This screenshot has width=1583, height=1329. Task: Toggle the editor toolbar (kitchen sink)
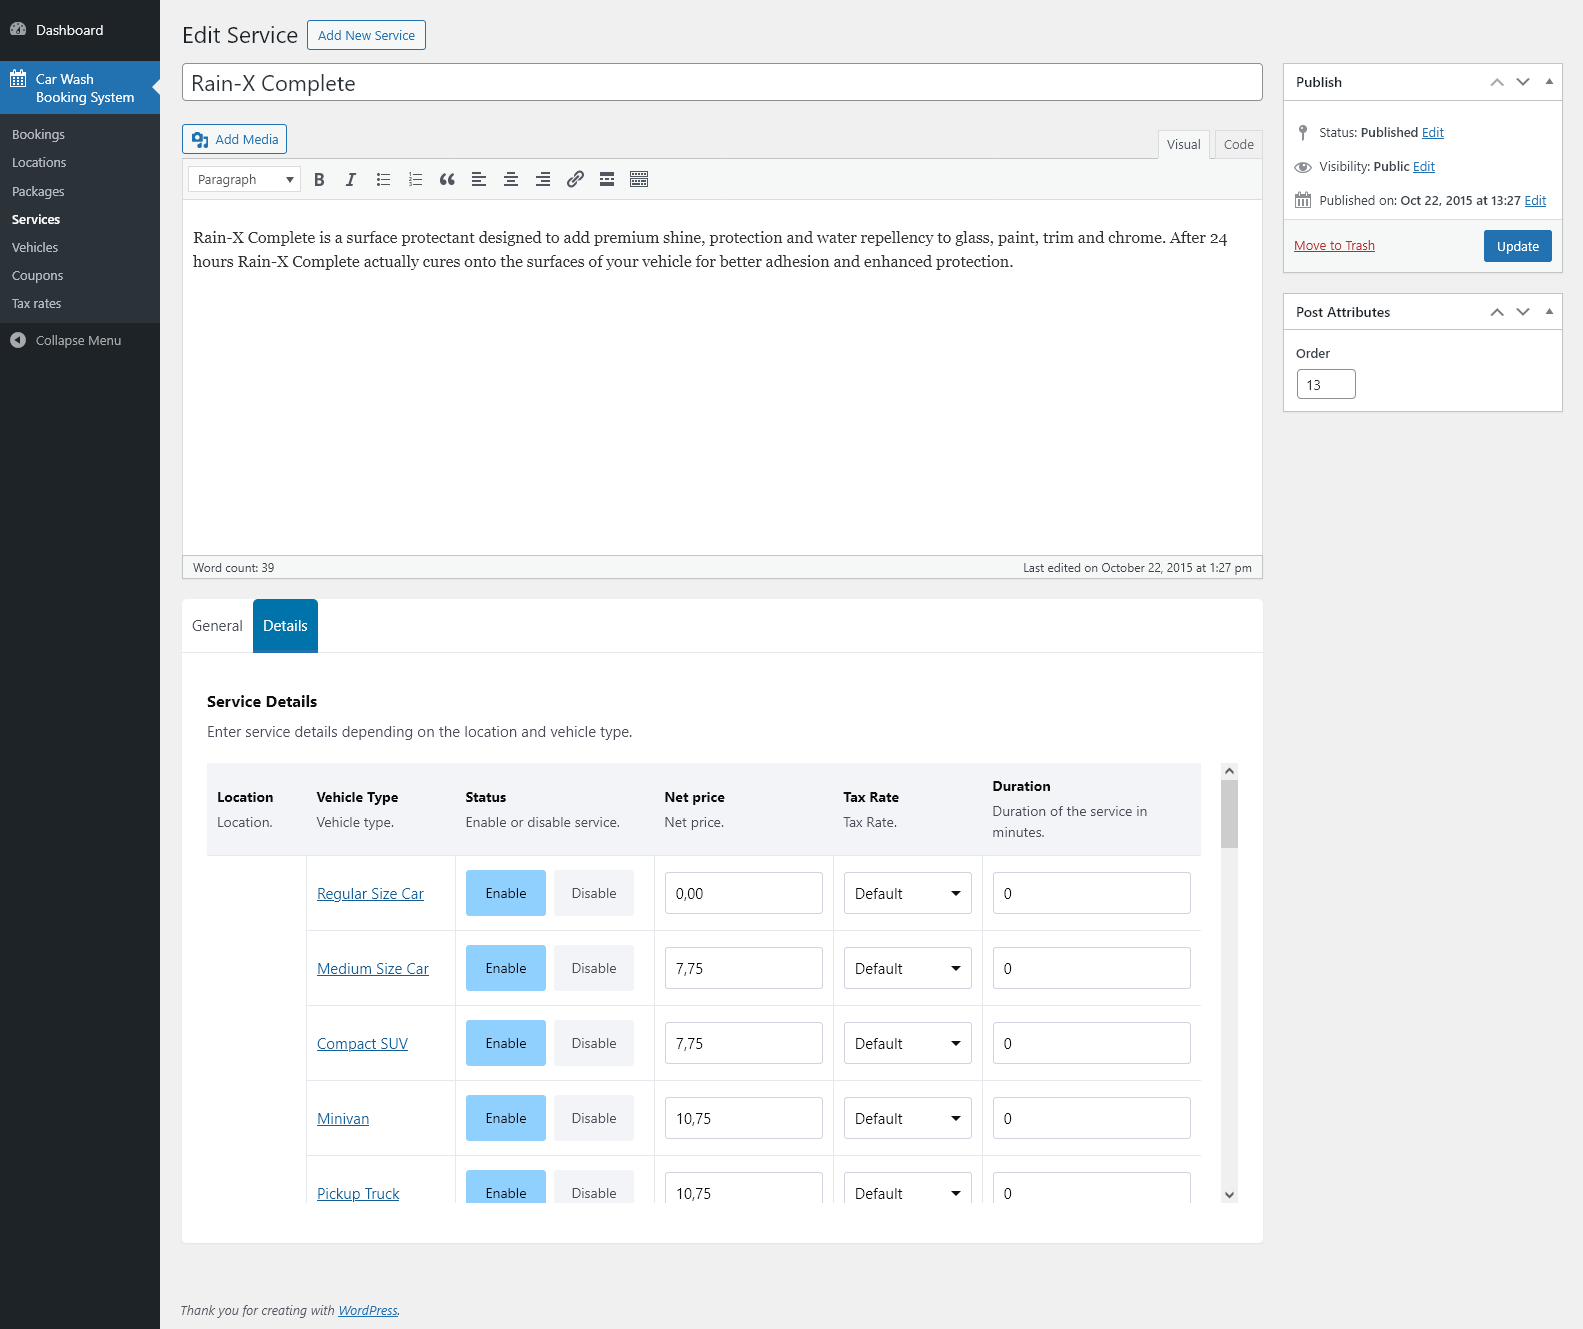tap(639, 180)
